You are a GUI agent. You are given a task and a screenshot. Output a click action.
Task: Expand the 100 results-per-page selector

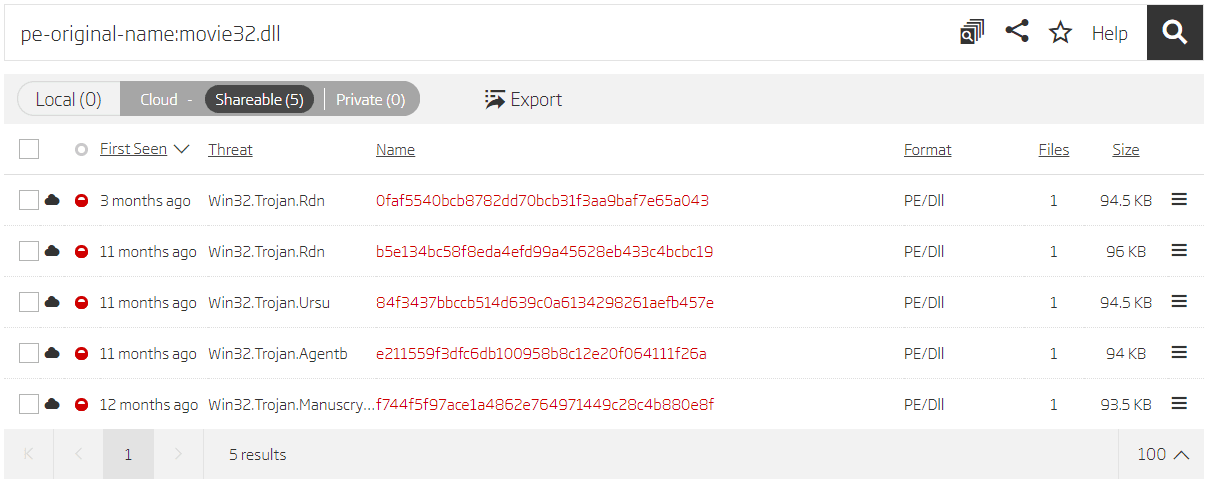point(1164,454)
